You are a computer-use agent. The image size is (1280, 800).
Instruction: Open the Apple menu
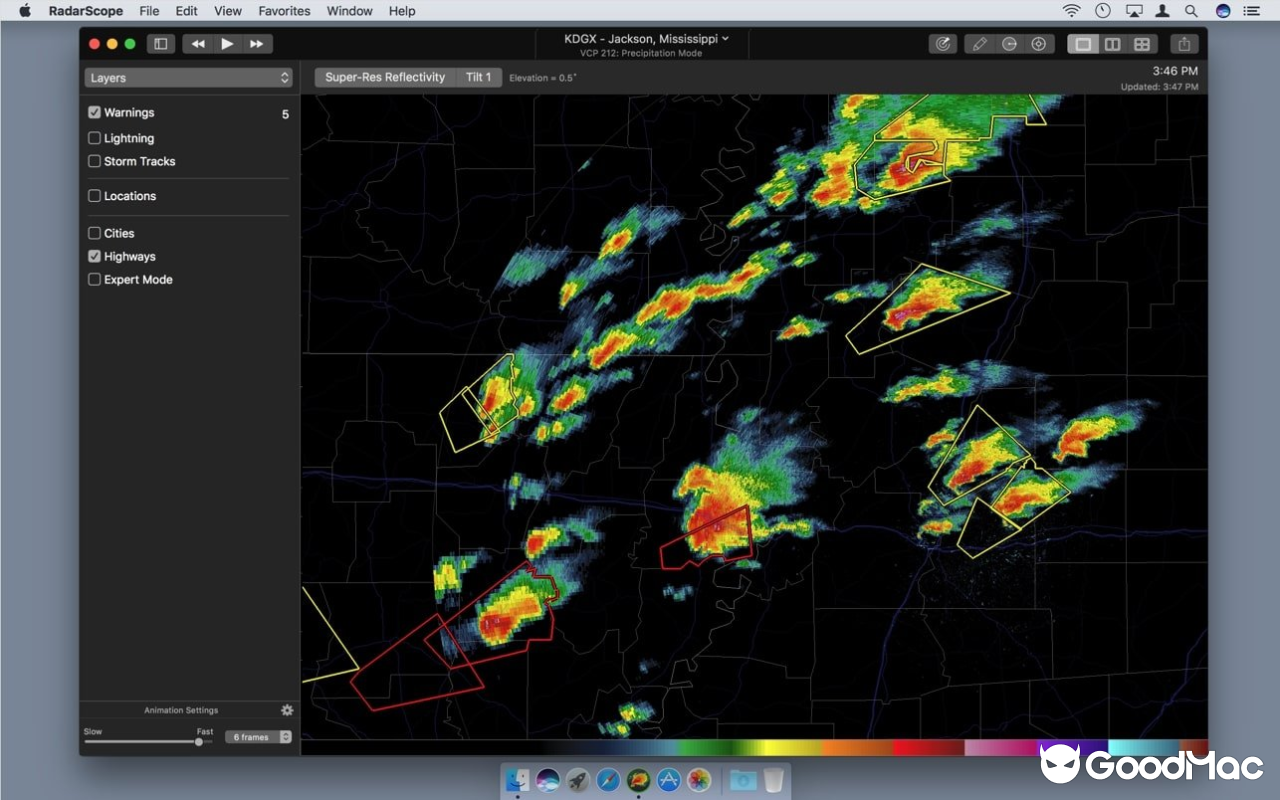pyautogui.click(x=25, y=11)
